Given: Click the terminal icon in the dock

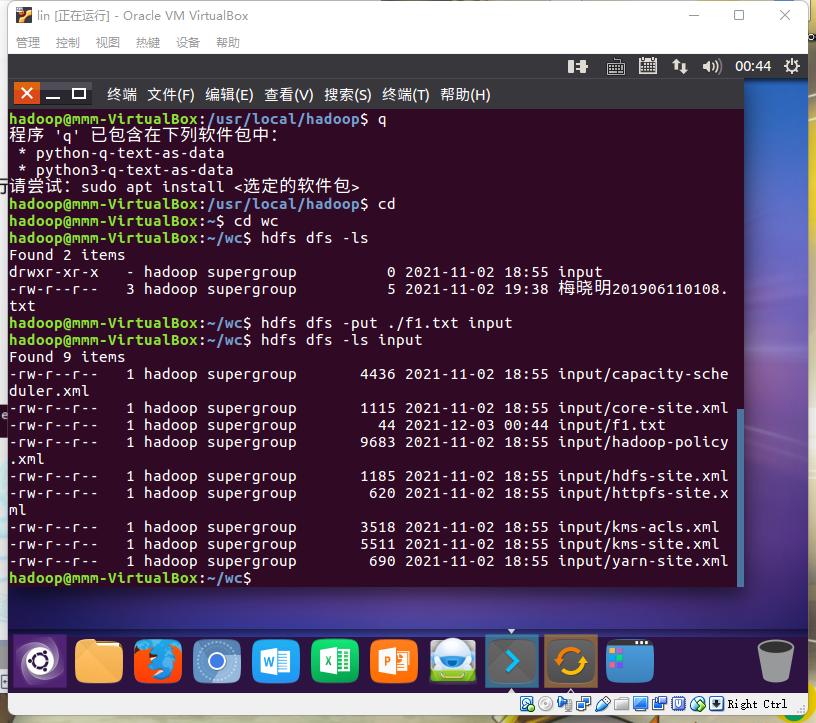Looking at the screenshot, I should 512,661.
